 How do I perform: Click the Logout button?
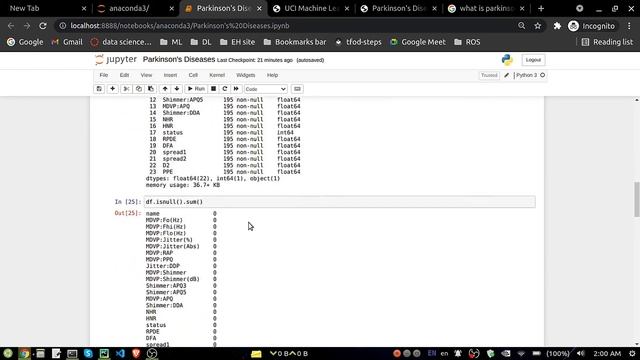[x=533, y=60]
